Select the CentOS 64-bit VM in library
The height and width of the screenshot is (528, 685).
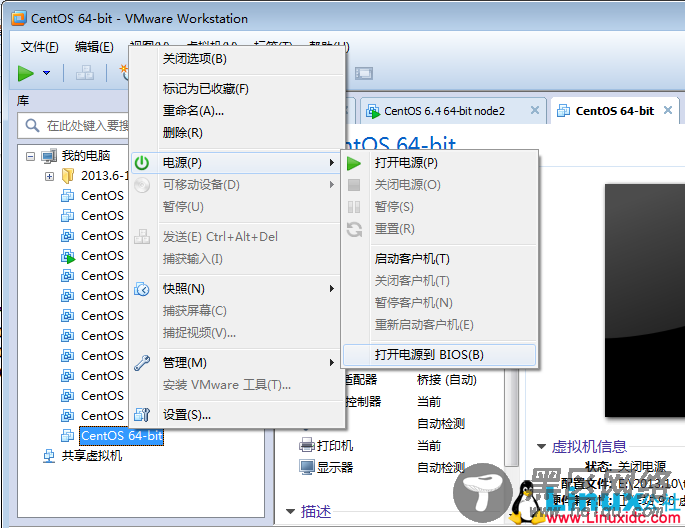click(x=121, y=435)
